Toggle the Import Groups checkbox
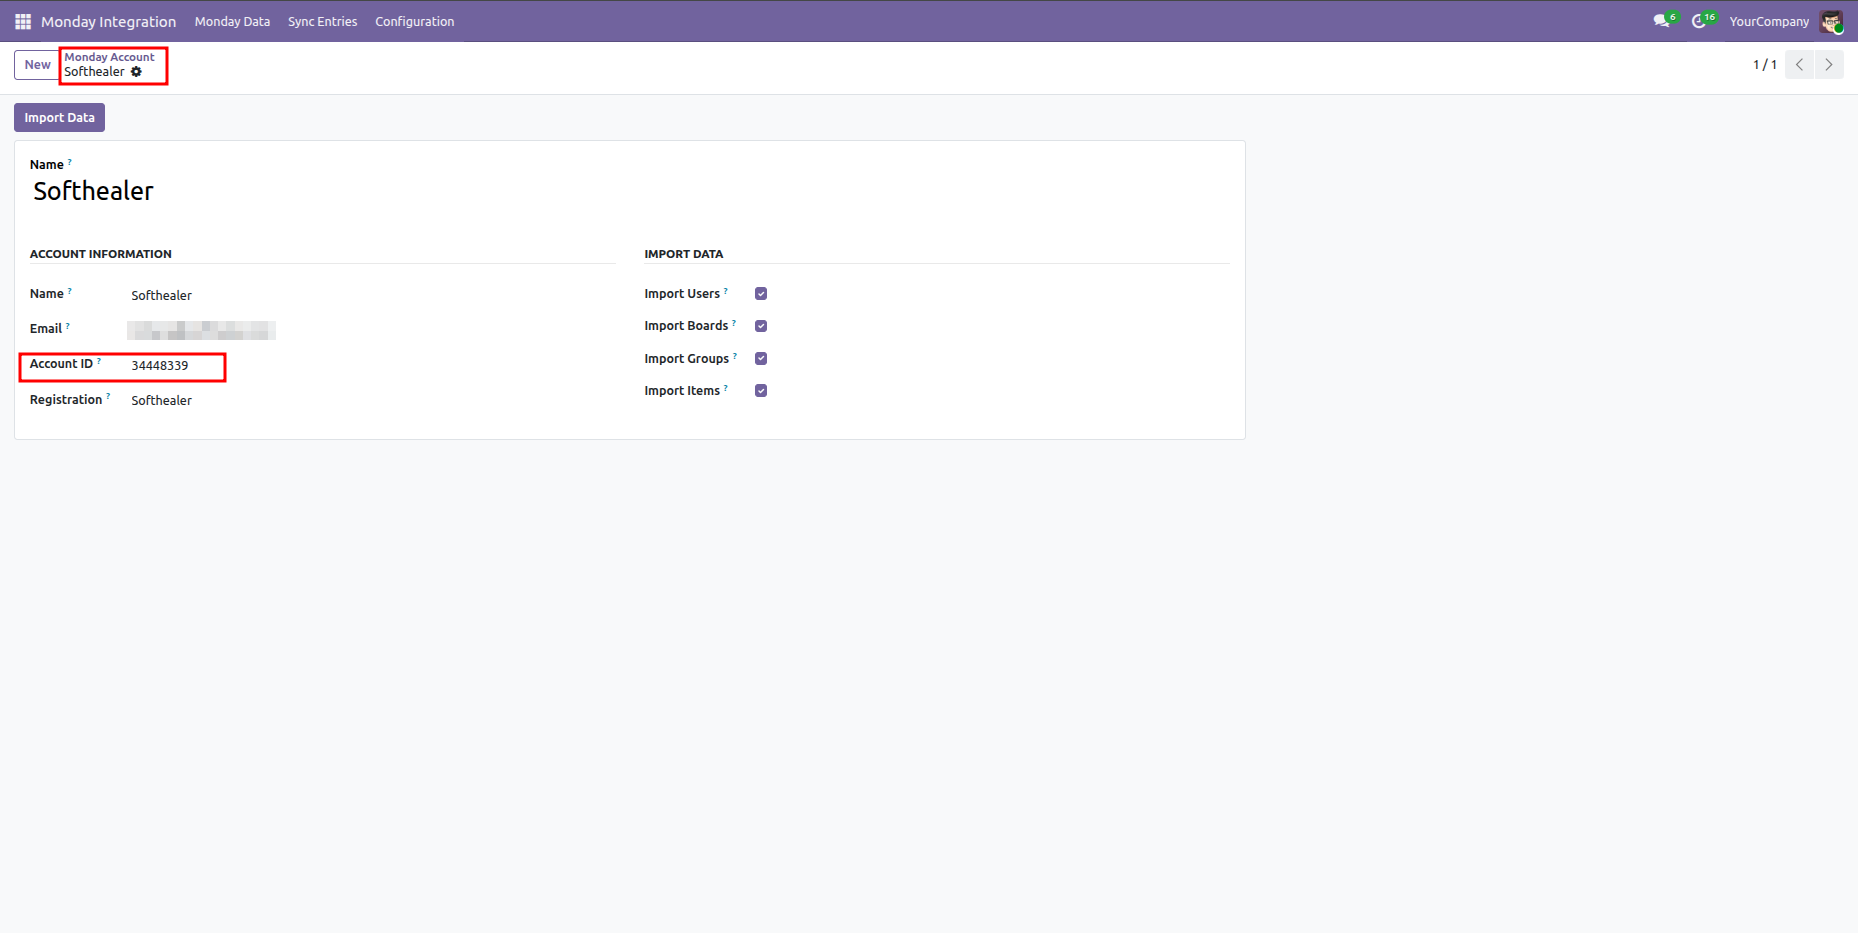This screenshot has height=933, width=1858. click(761, 358)
